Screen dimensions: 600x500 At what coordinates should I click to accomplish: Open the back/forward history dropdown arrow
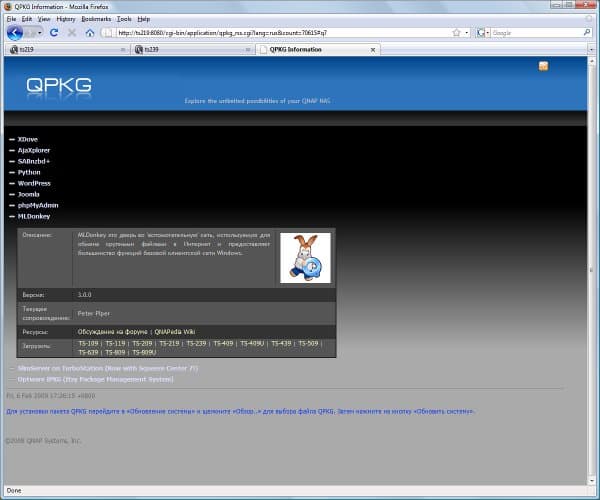tap(39, 33)
